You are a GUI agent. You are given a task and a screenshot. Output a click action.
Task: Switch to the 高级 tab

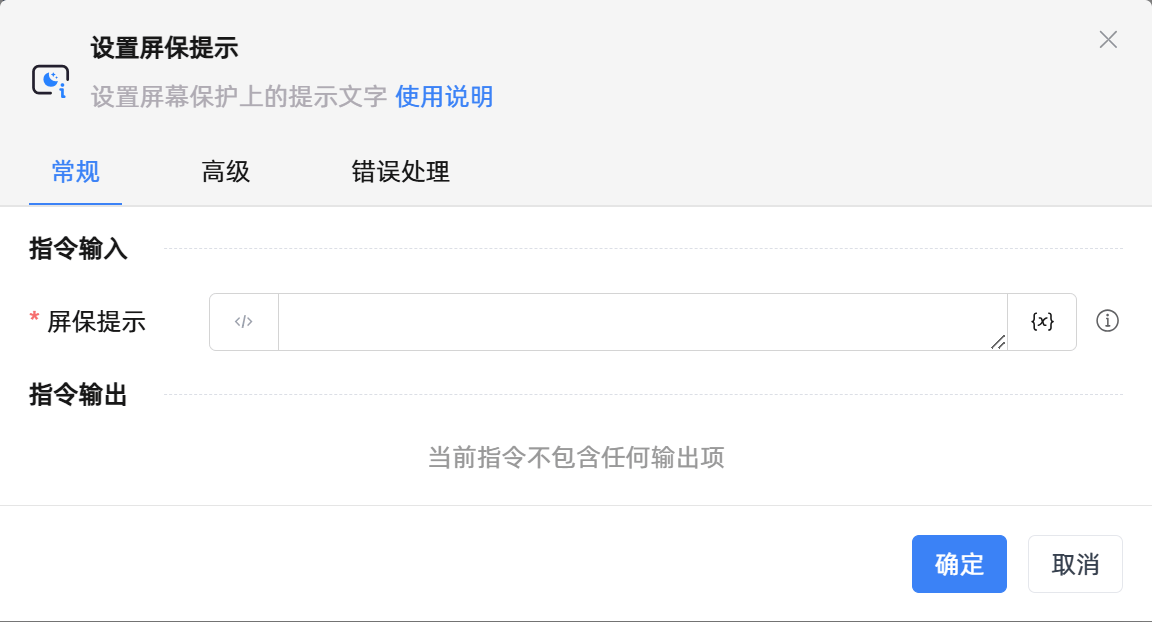pos(225,172)
